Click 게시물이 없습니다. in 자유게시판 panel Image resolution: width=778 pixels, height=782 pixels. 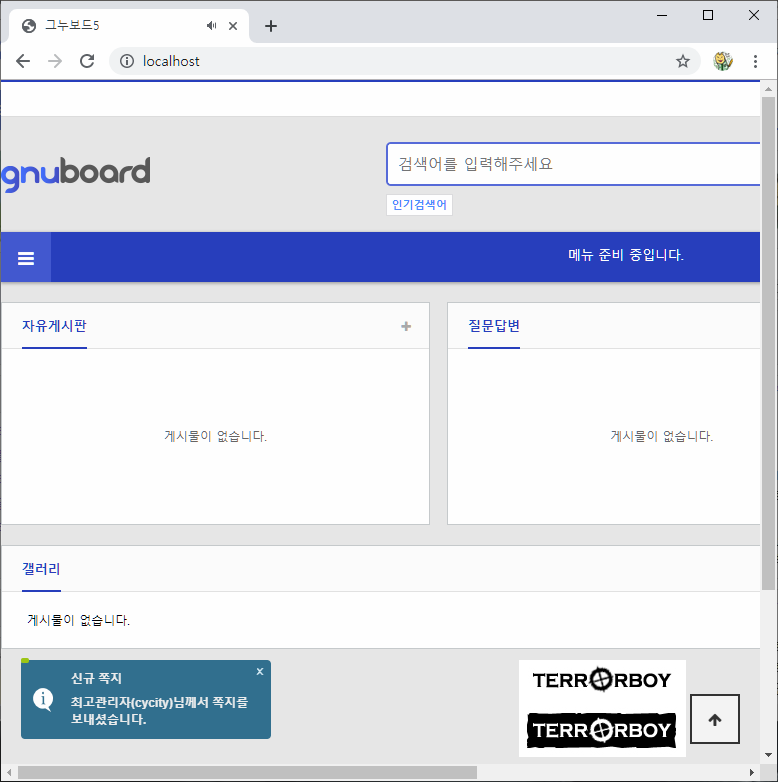coord(215,436)
